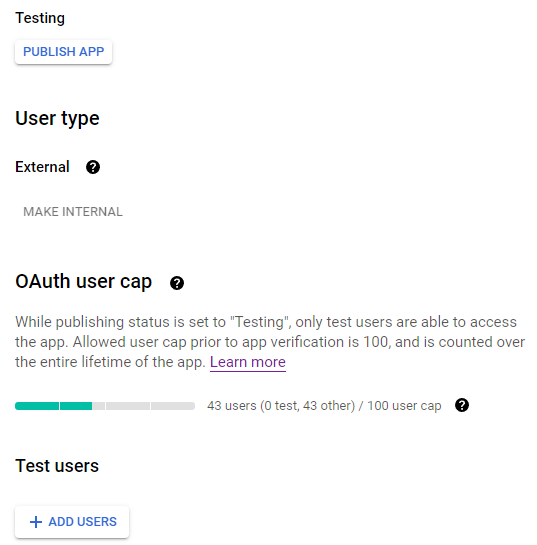This screenshot has height=545, width=537.
Task: Click the External user type label
Action: 42,167
